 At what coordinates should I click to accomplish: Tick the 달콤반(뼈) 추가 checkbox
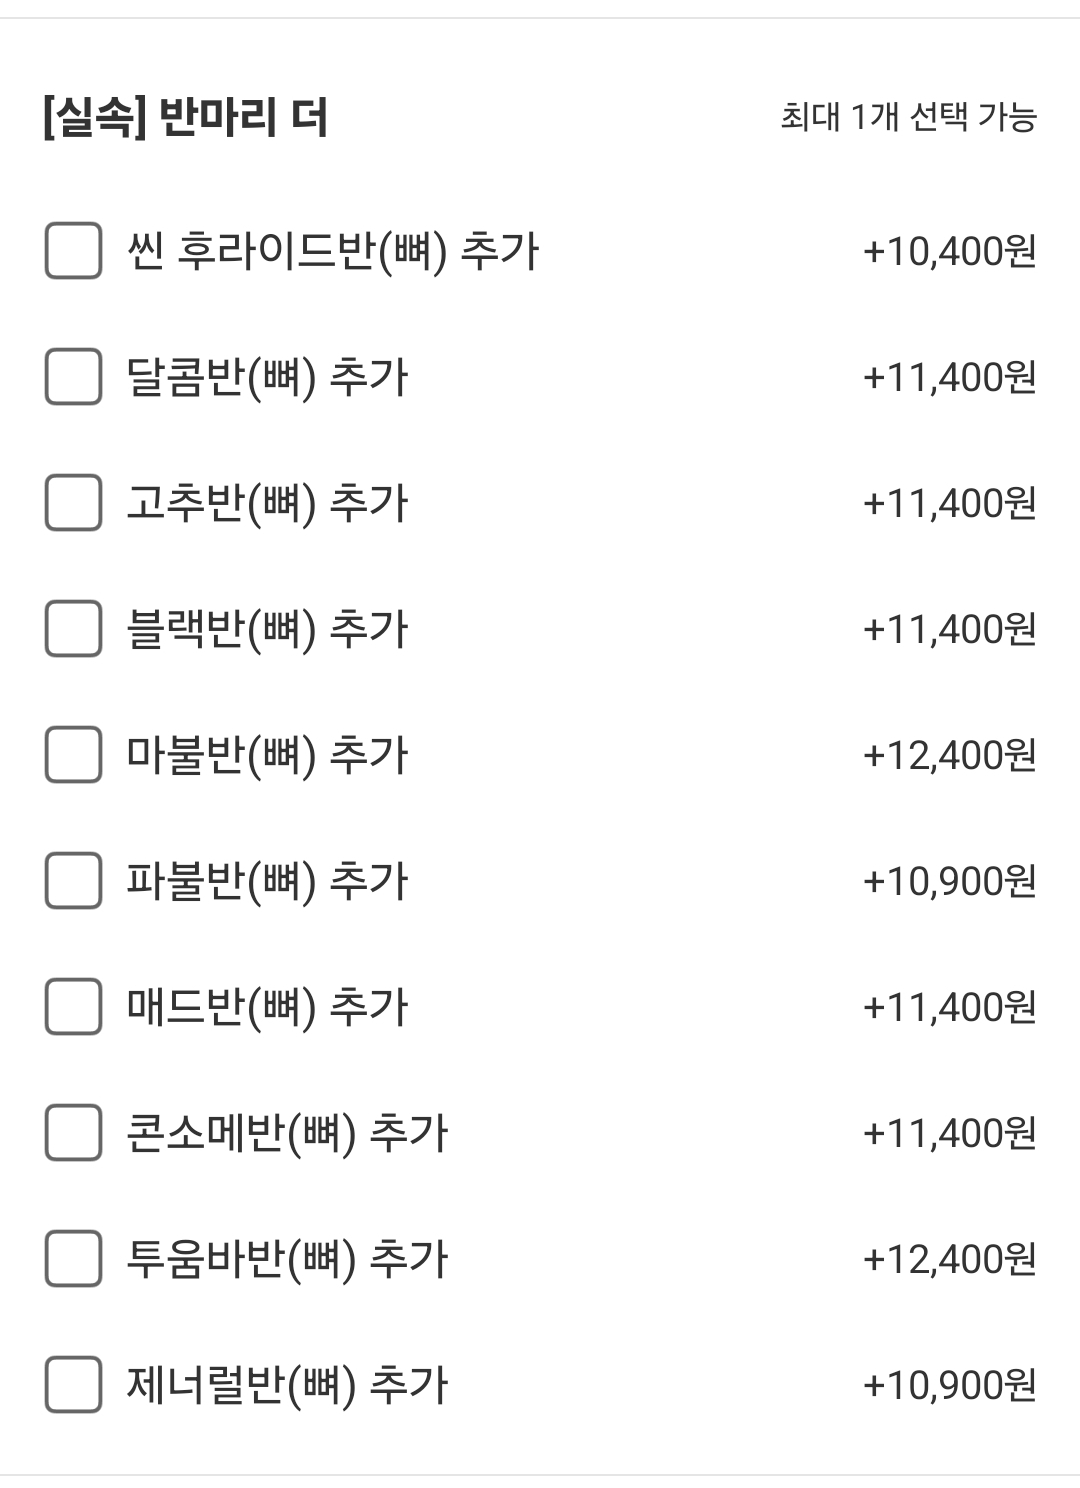tap(73, 376)
